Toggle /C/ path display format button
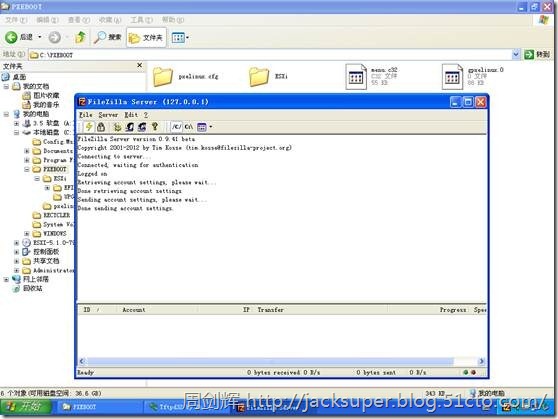This screenshot has height=419, width=558. coord(177,127)
